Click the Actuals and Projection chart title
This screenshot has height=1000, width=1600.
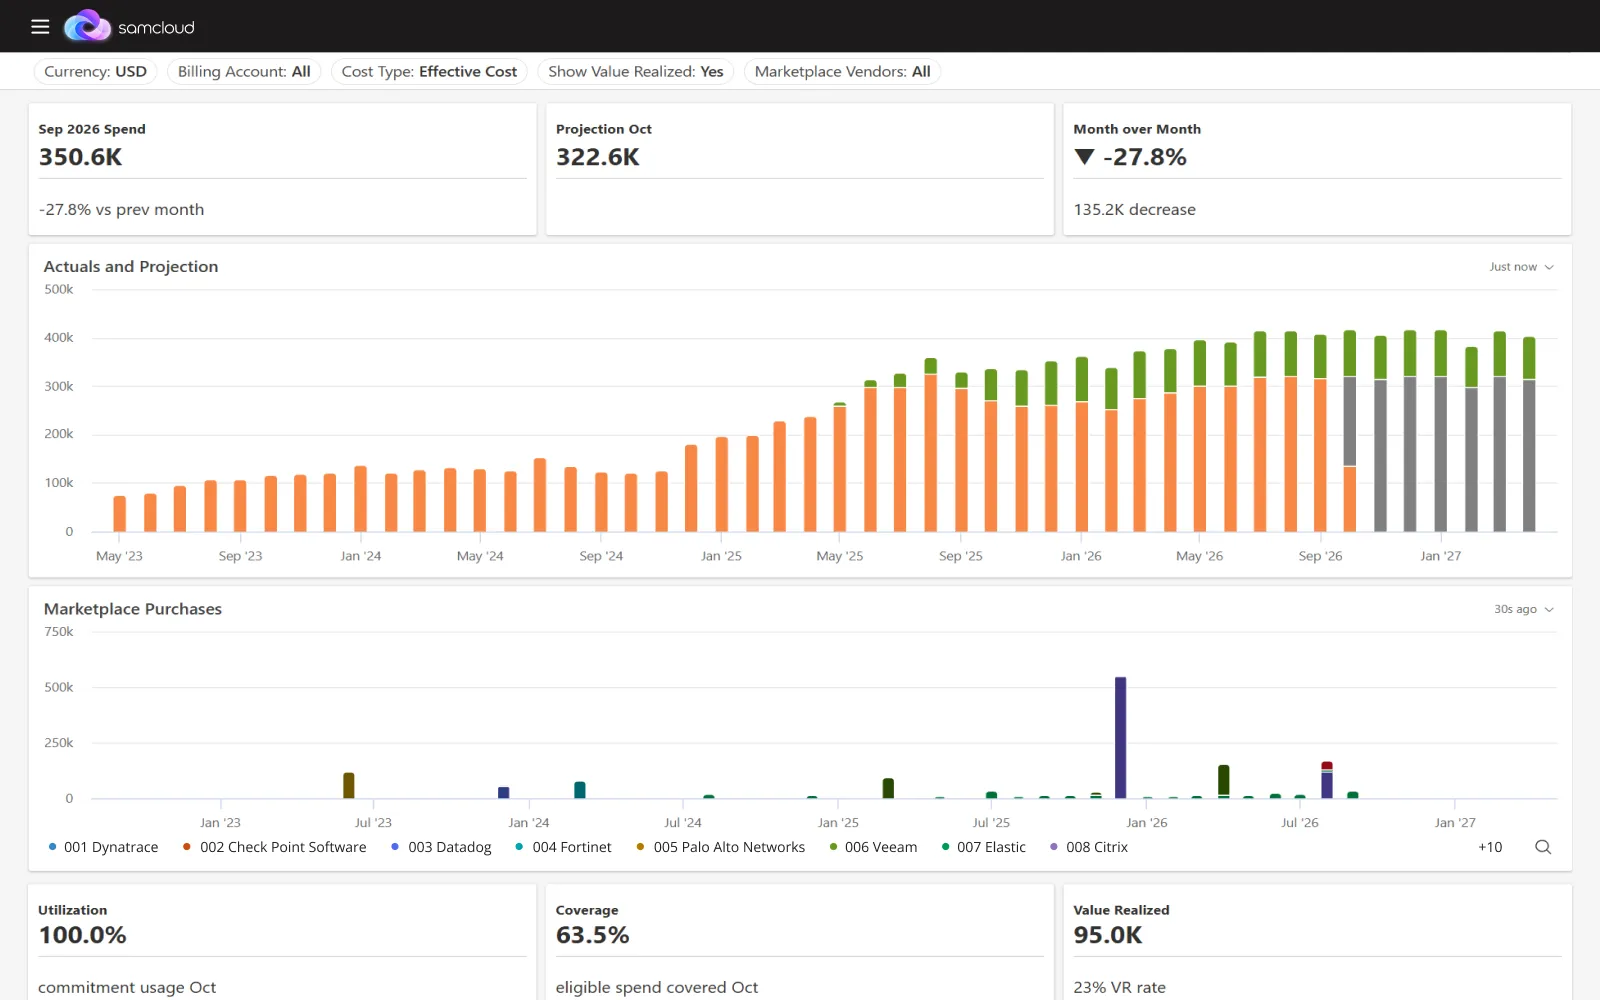(x=131, y=266)
